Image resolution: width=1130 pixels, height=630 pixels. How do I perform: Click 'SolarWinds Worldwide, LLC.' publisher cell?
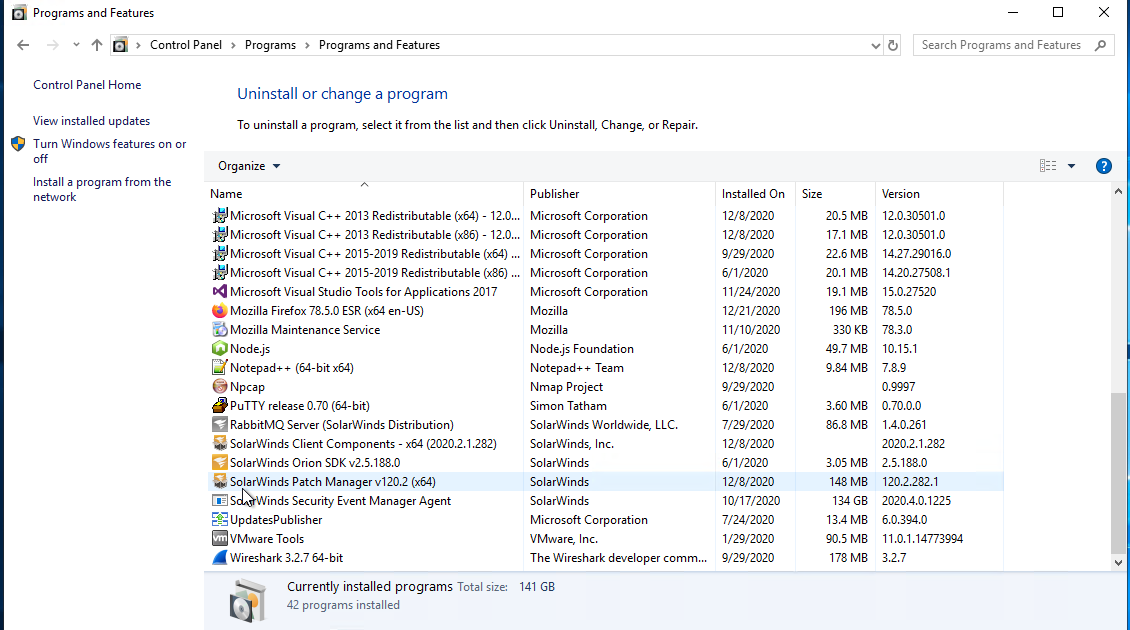point(604,425)
